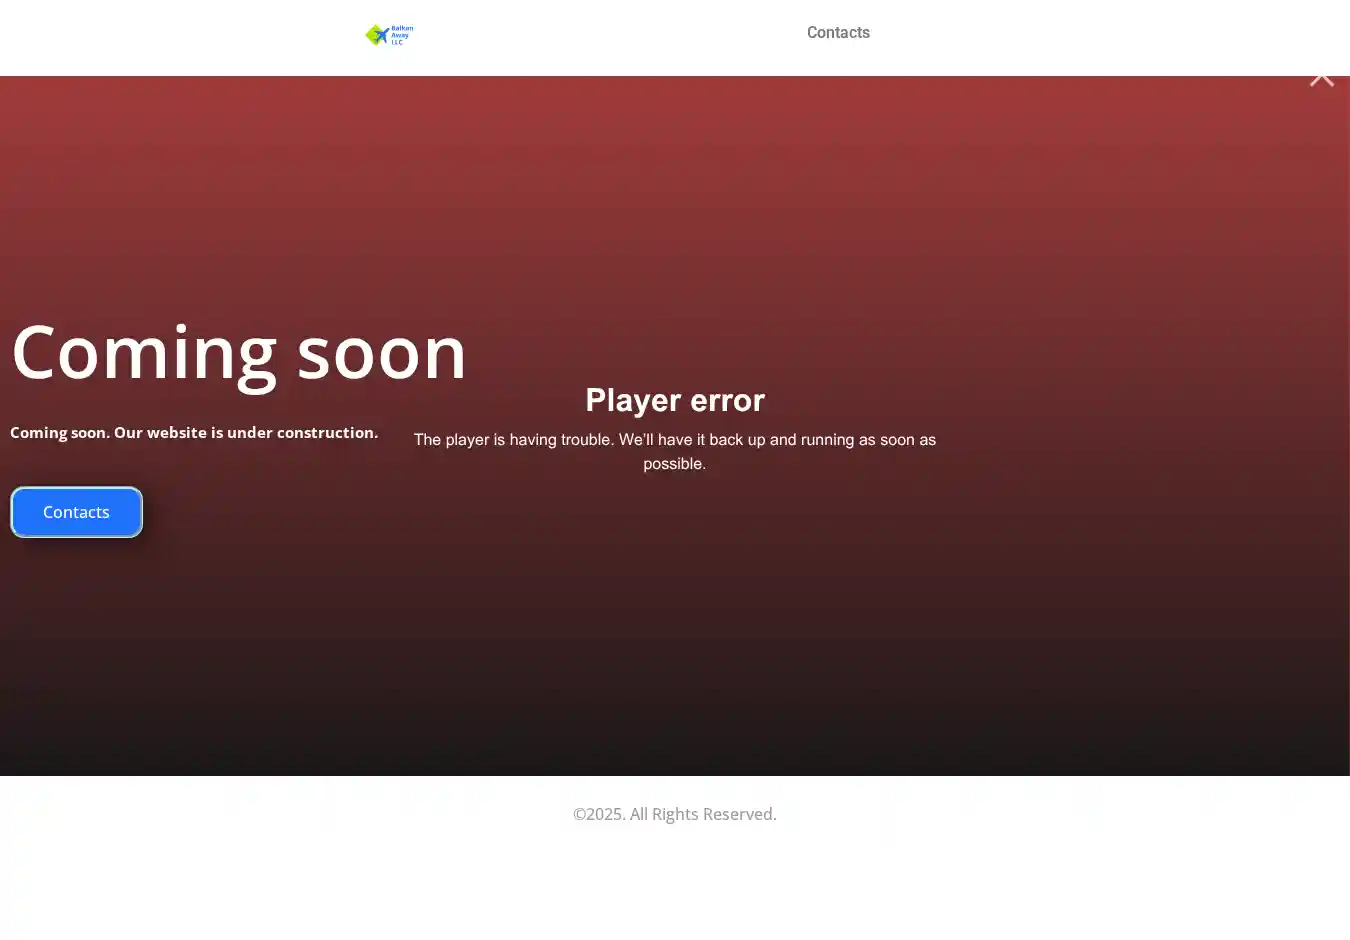1350x940 pixels.
Task: Click "possible." on the error message's last line
Action: [x=675, y=464]
